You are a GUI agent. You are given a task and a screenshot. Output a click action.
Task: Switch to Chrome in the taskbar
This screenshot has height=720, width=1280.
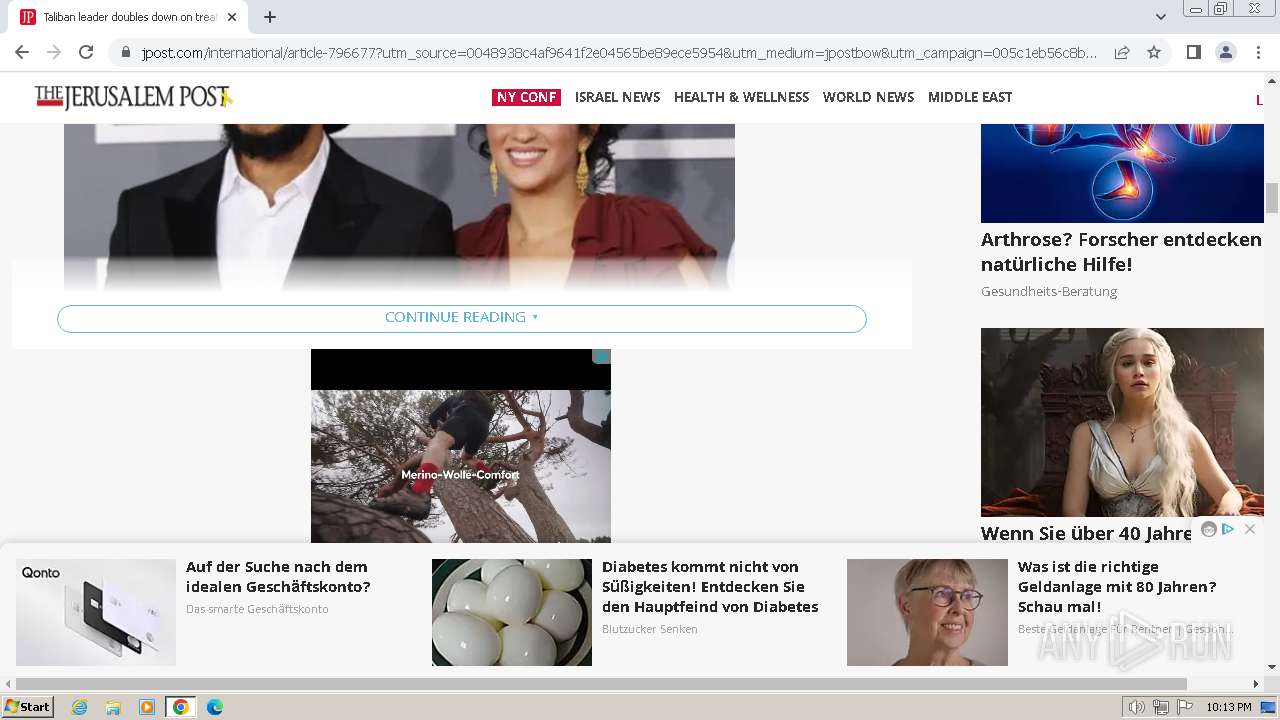pyautogui.click(x=180, y=707)
